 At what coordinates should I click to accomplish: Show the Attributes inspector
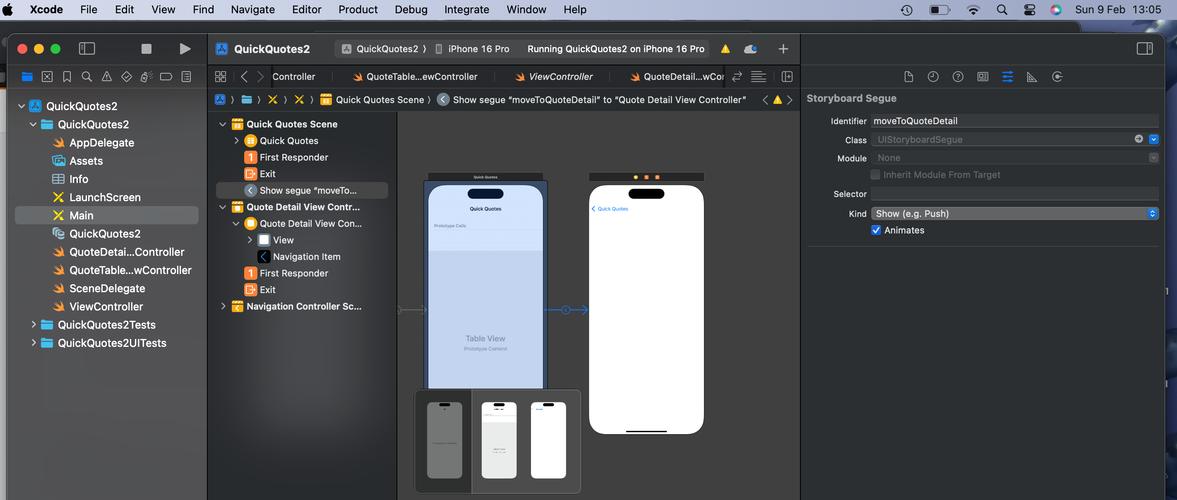1007,77
